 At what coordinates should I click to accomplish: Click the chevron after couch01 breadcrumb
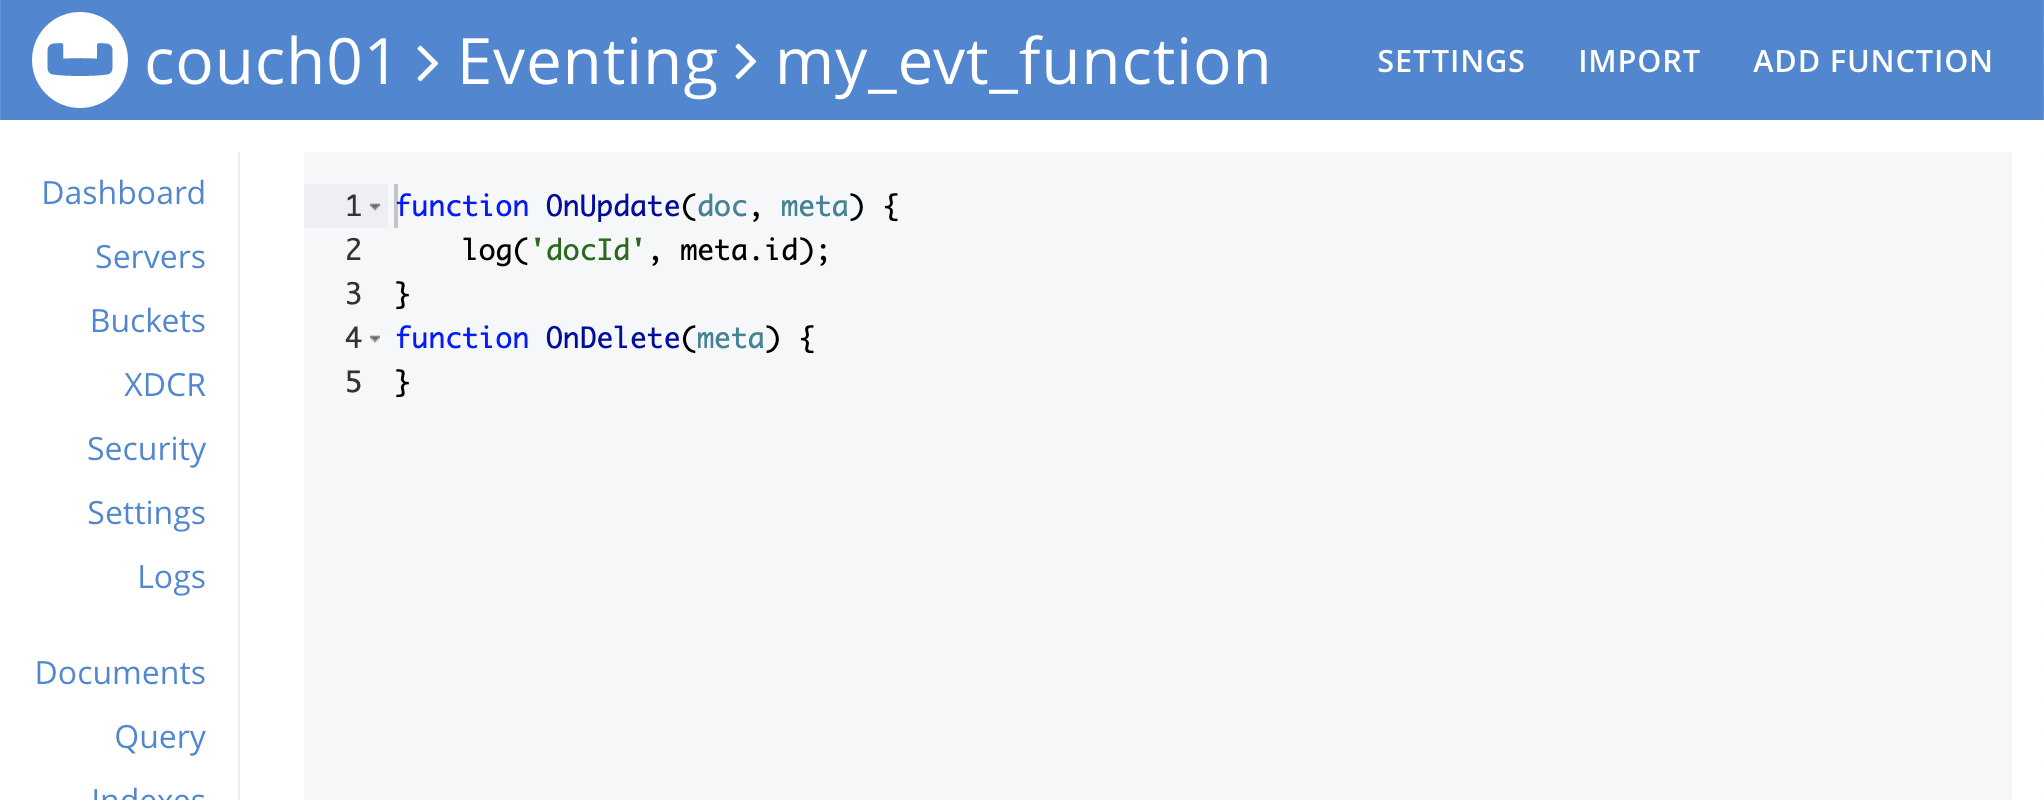coord(428,64)
